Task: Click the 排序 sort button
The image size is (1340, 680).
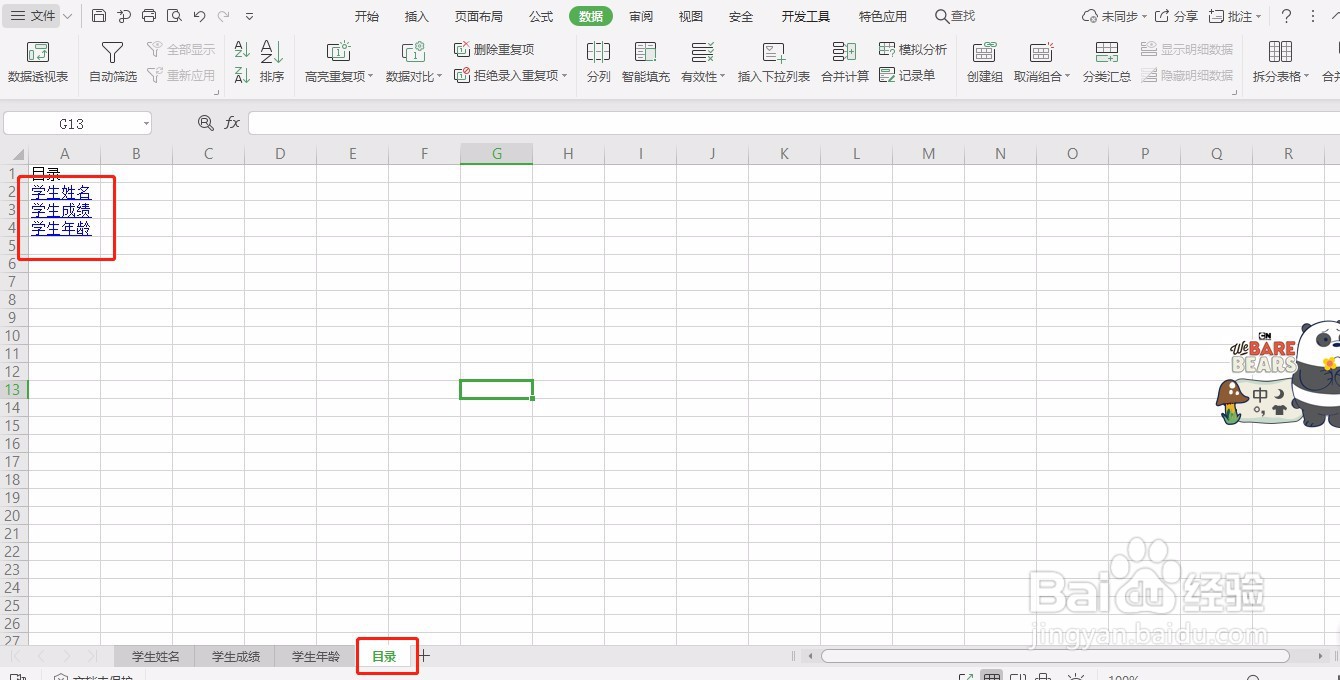Action: tap(272, 62)
